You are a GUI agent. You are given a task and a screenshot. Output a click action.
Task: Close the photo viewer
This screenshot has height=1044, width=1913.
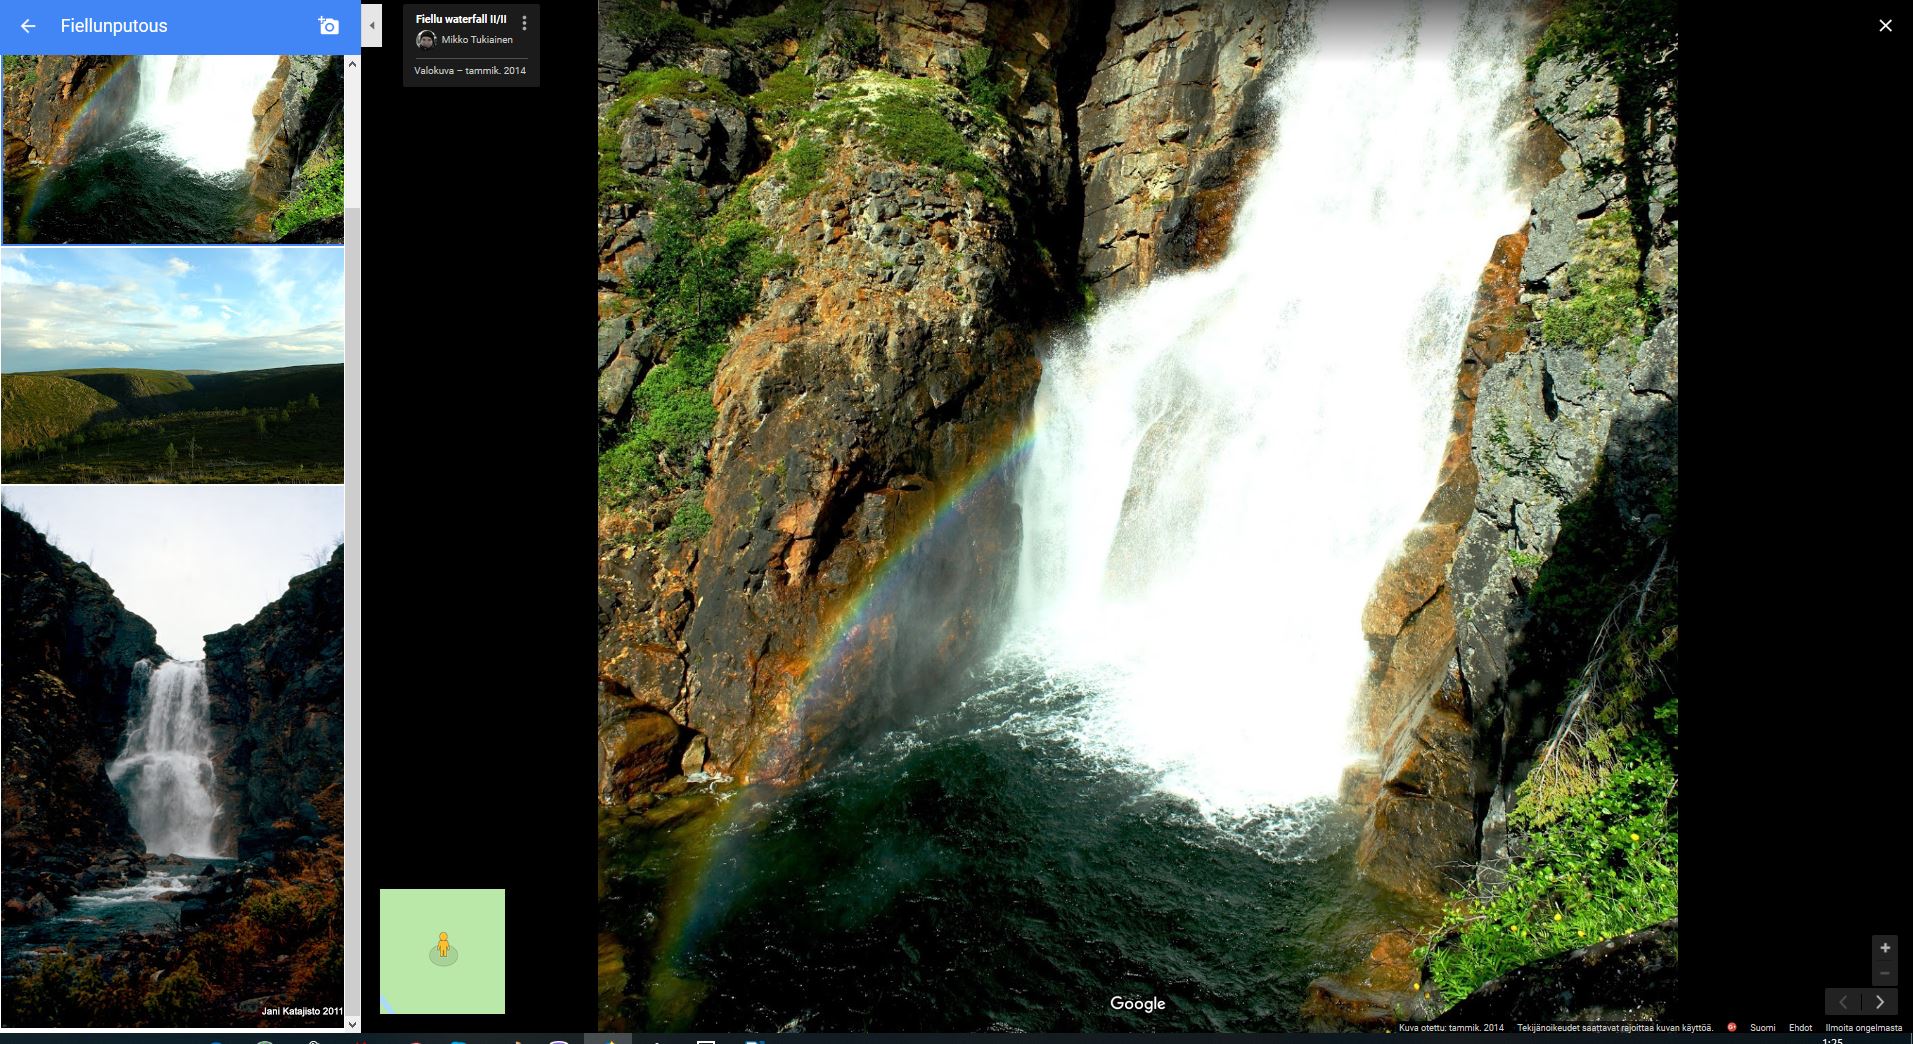(1885, 26)
